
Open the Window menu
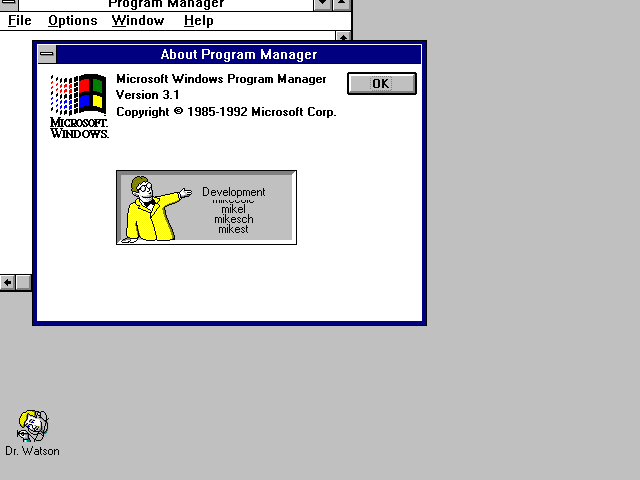(x=138, y=20)
